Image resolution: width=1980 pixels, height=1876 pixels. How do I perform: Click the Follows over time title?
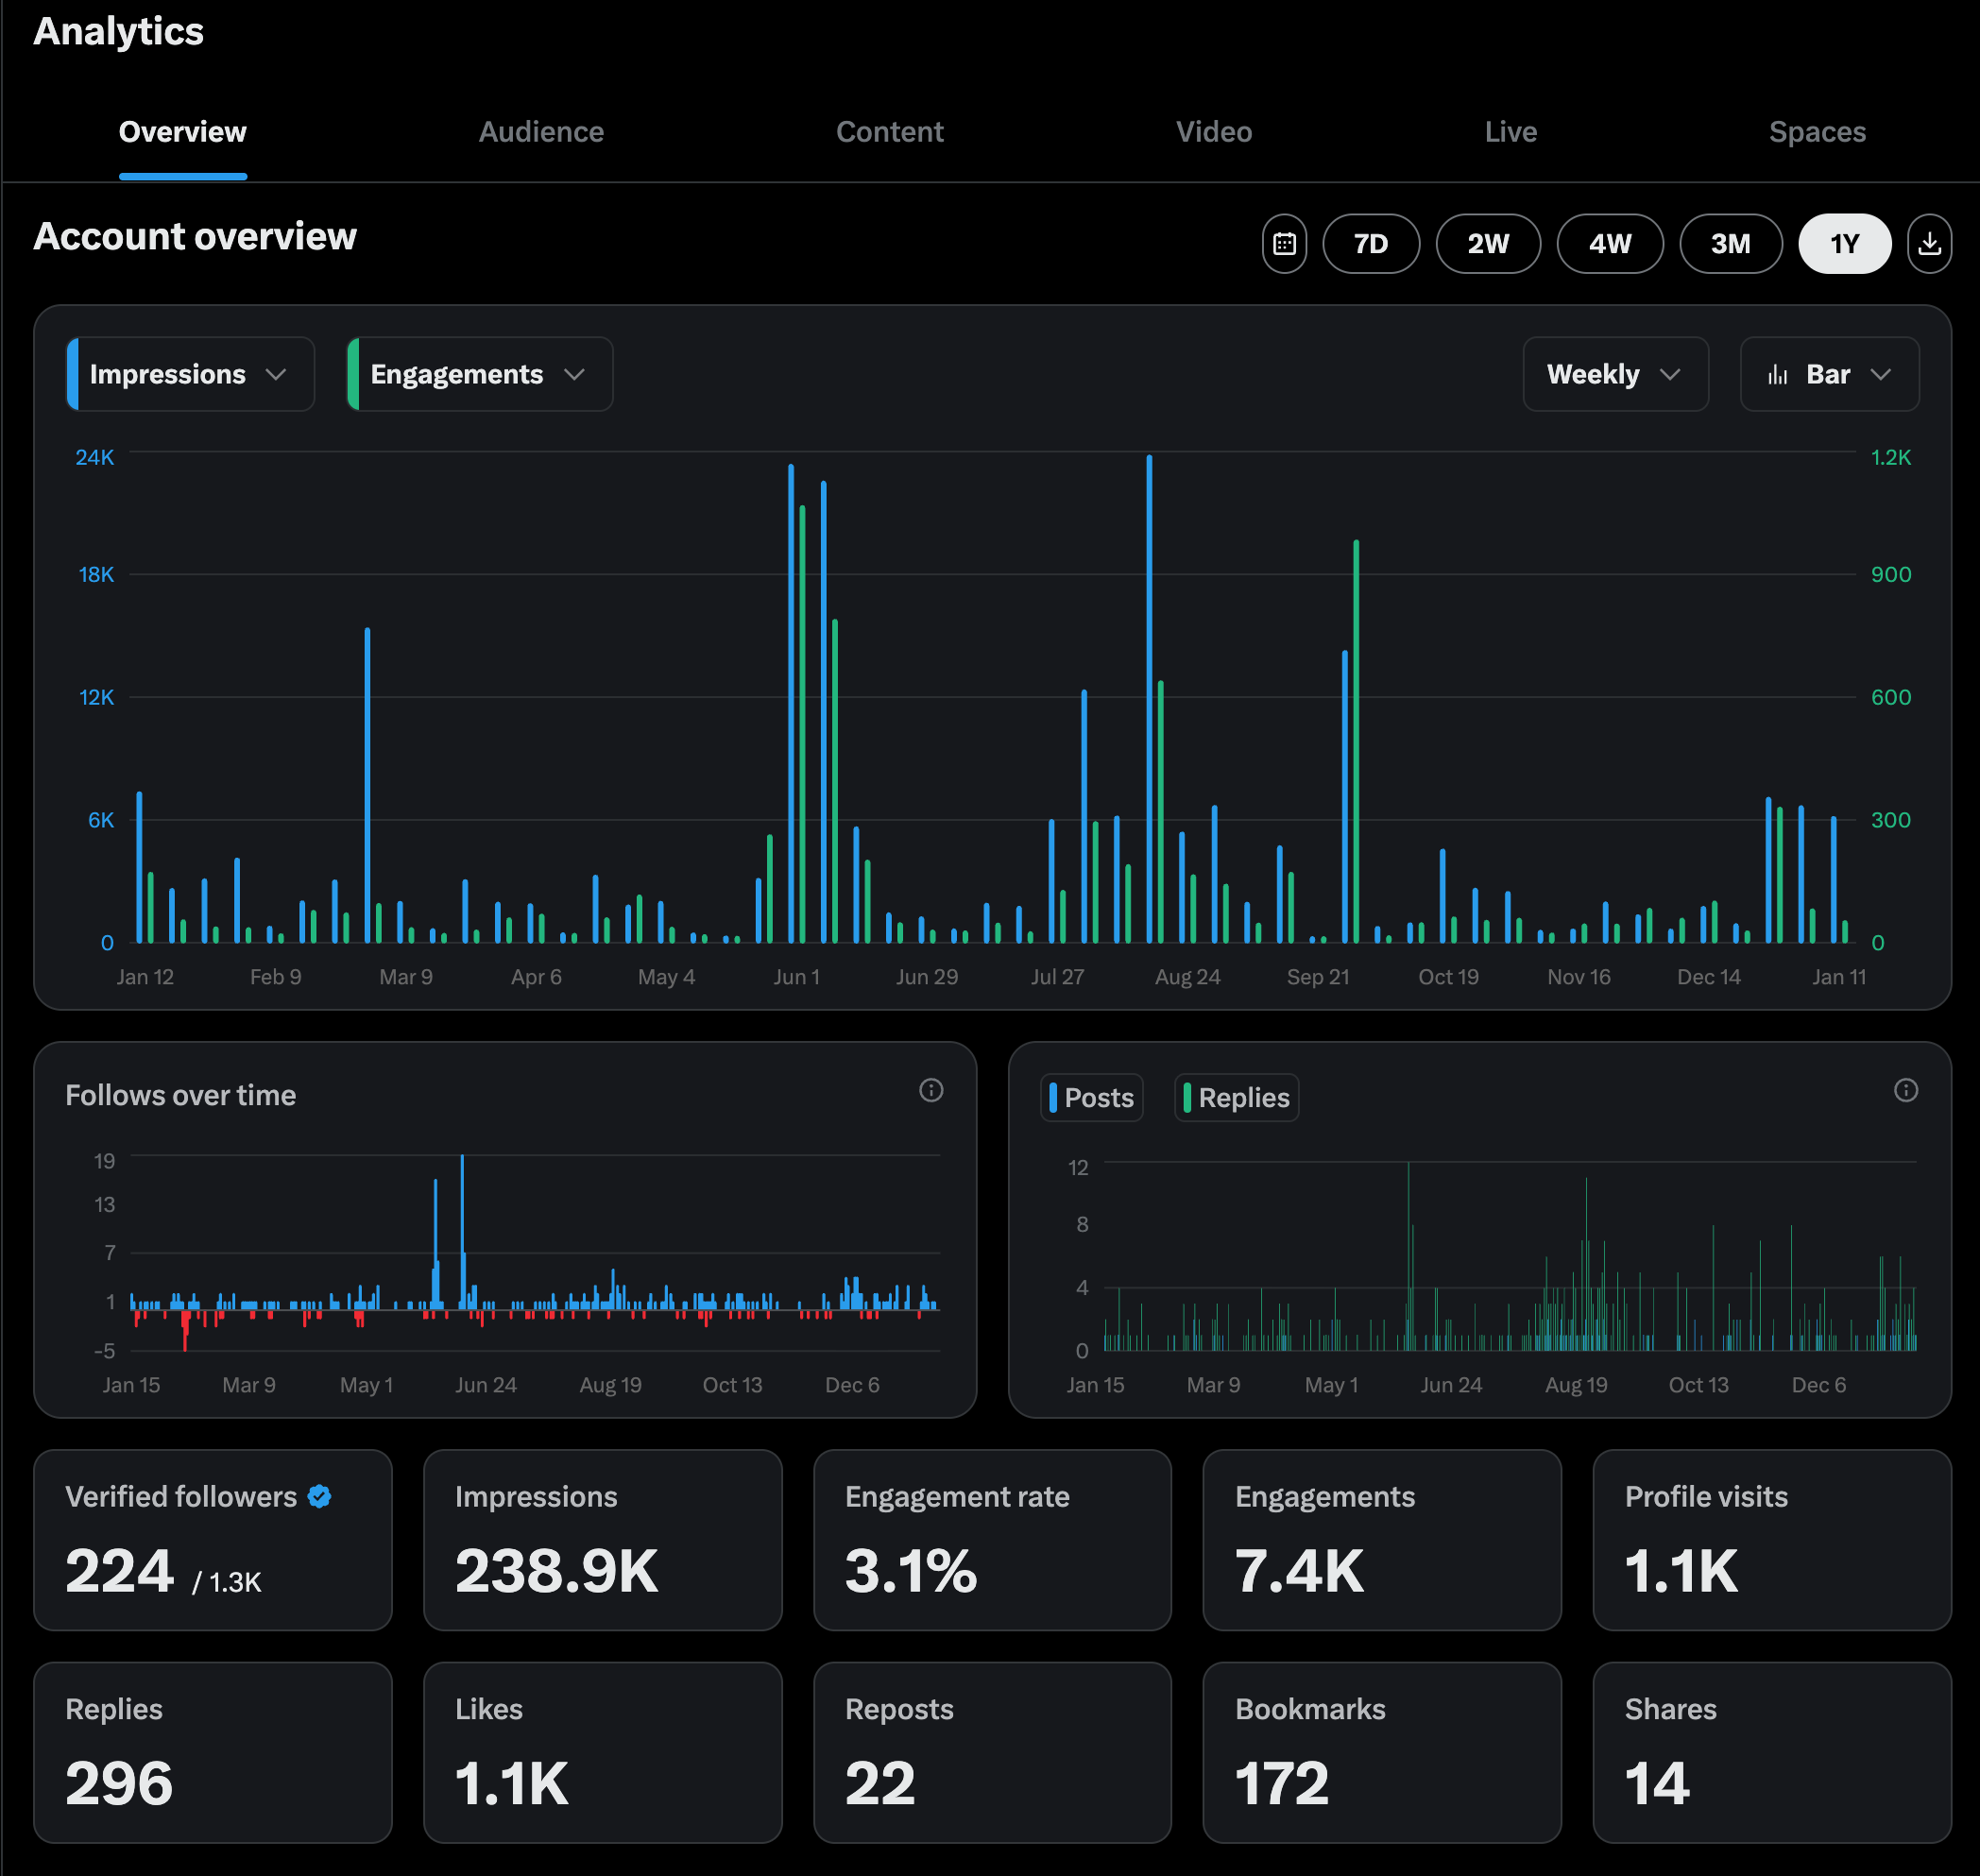click(181, 1095)
